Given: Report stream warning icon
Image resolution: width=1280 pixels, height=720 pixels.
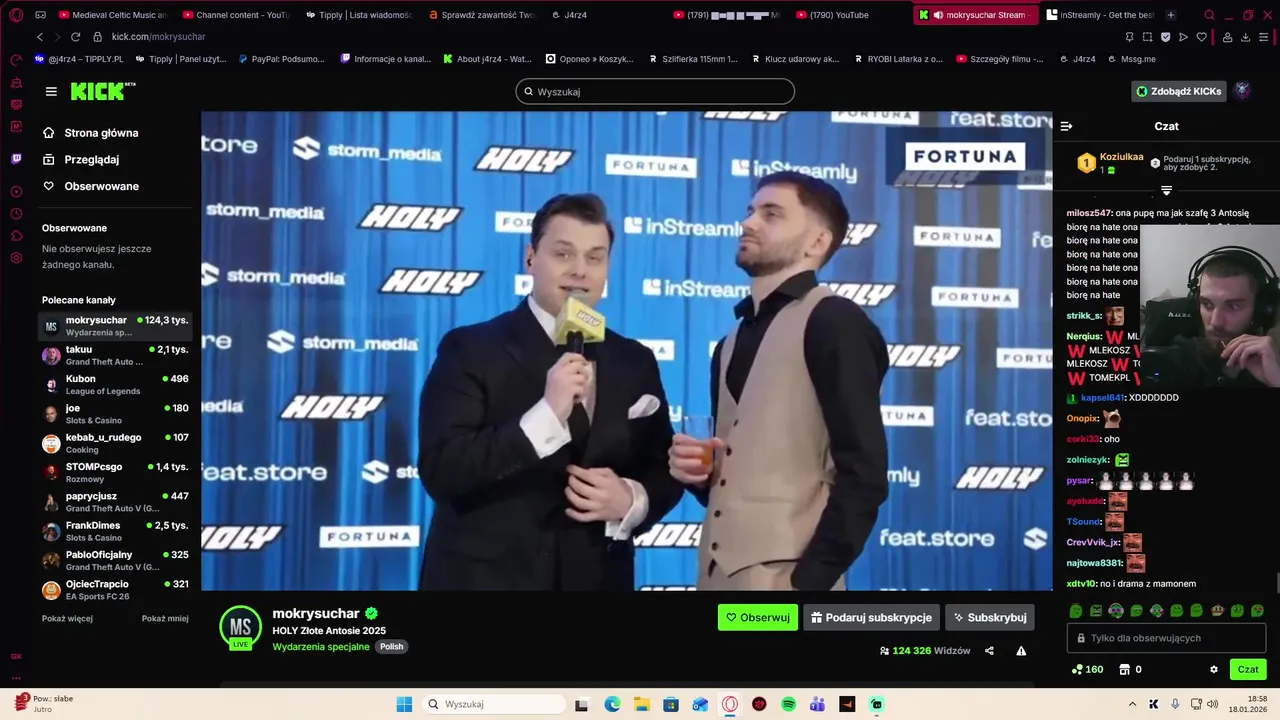Looking at the screenshot, I should pyautogui.click(x=1021, y=651).
